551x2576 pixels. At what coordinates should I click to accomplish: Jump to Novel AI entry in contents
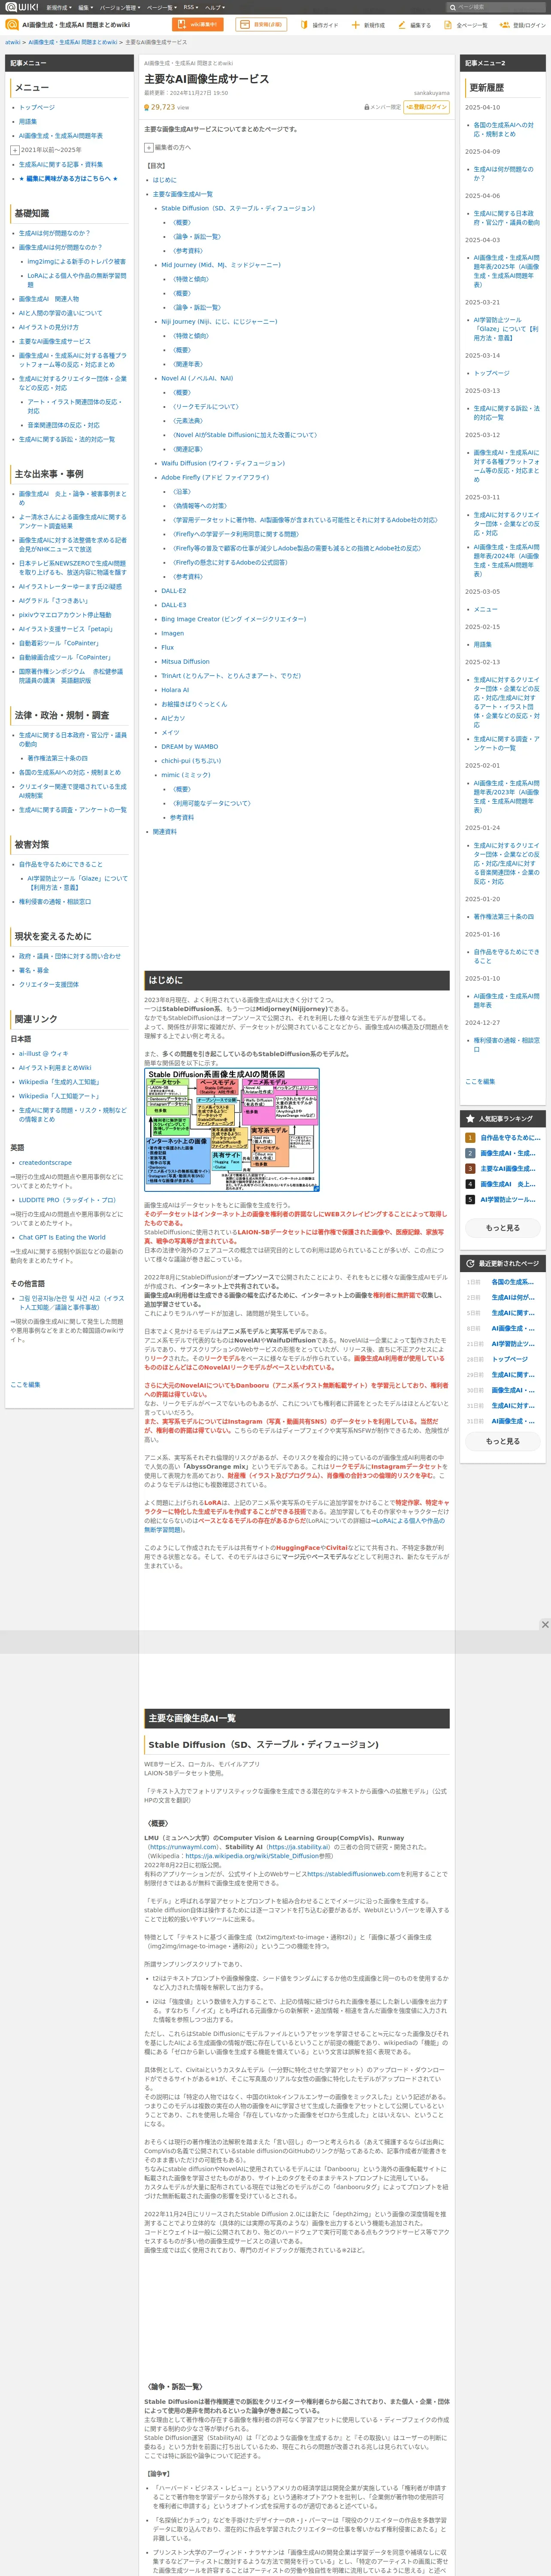197,378
